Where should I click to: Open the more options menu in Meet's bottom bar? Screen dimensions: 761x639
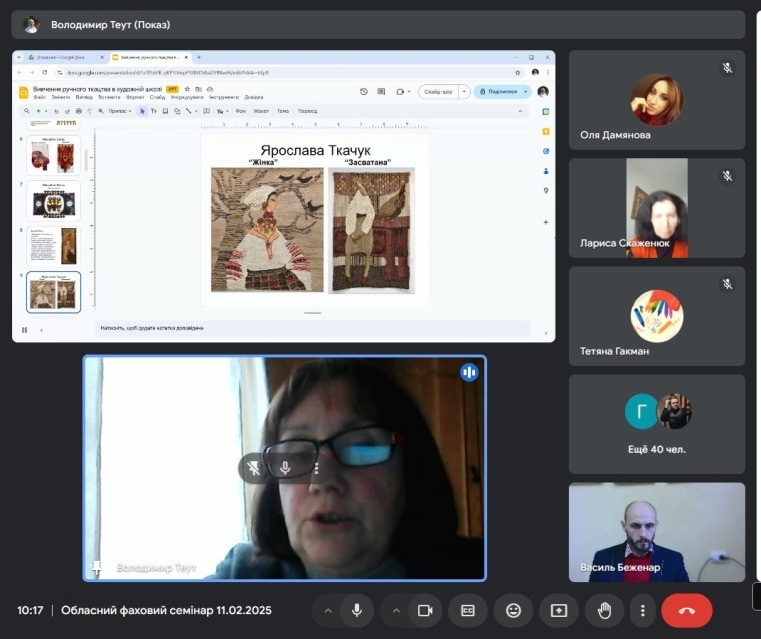tap(643, 610)
